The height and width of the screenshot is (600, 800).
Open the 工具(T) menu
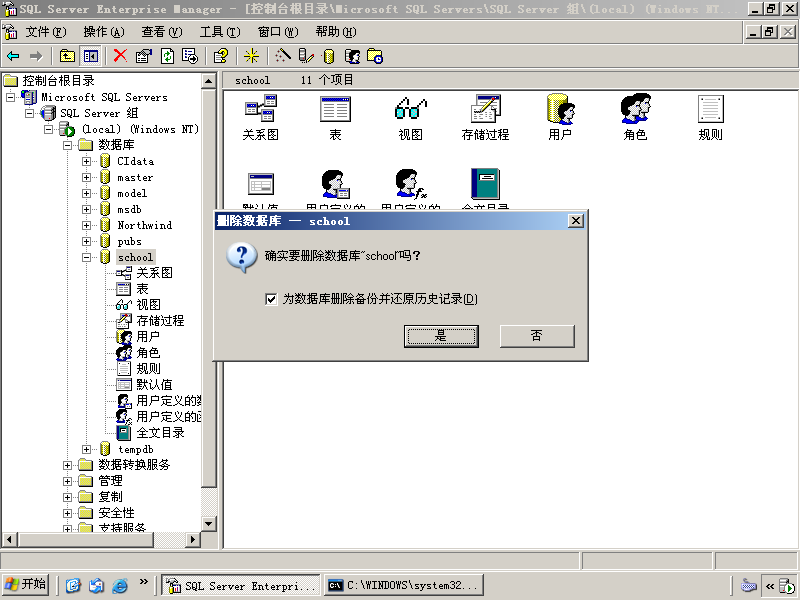(x=220, y=32)
